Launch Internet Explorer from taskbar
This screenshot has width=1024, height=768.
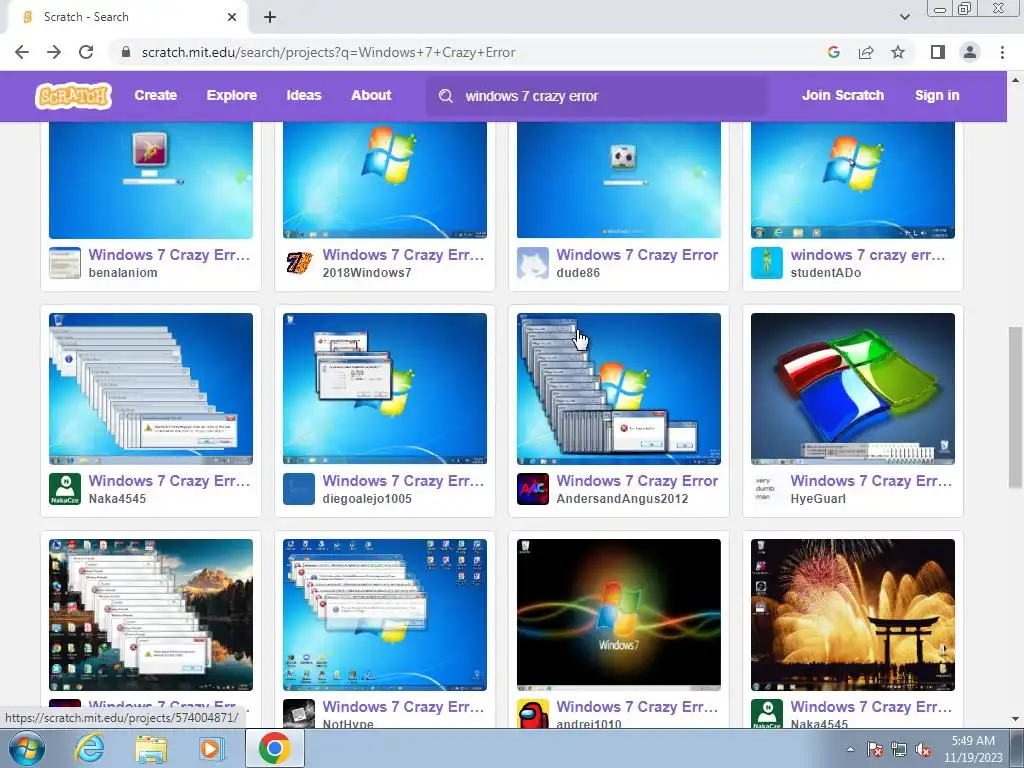(89, 748)
